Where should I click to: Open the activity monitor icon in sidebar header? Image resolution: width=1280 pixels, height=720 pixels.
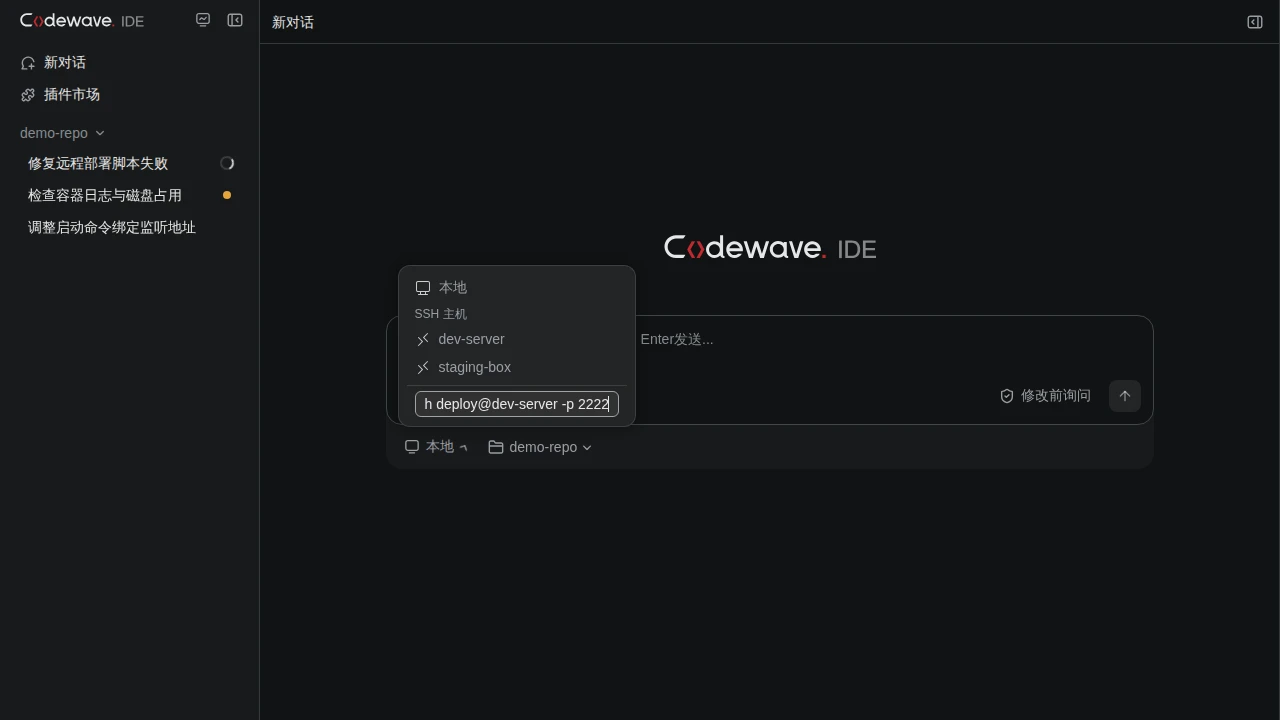pyautogui.click(x=203, y=20)
